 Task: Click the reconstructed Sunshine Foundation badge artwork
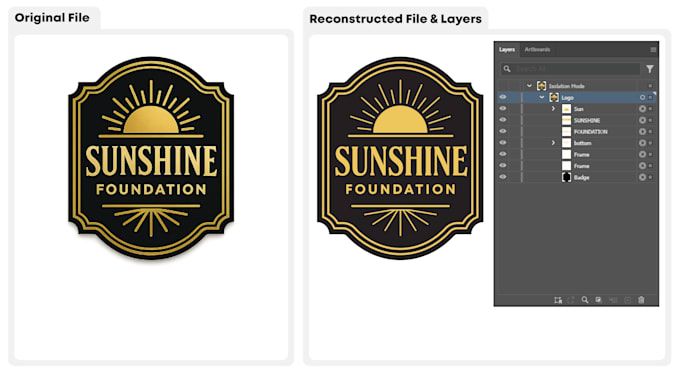(400, 158)
